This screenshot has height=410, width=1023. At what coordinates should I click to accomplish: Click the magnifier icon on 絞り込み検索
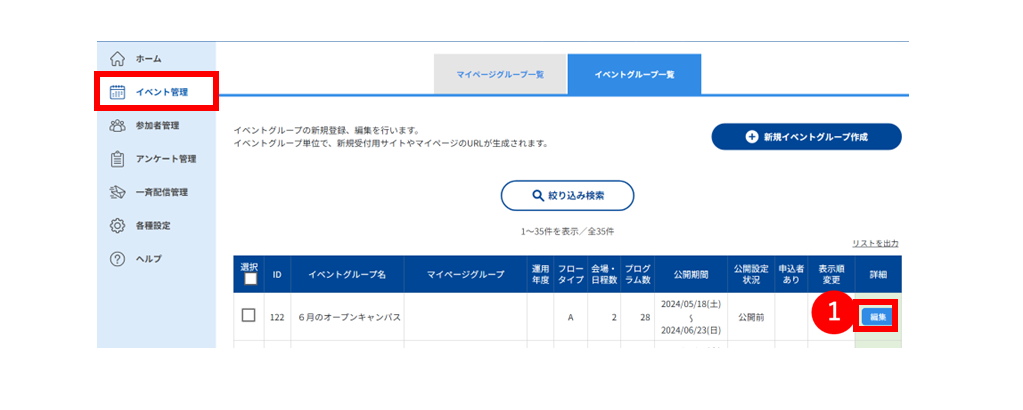click(538, 195)
